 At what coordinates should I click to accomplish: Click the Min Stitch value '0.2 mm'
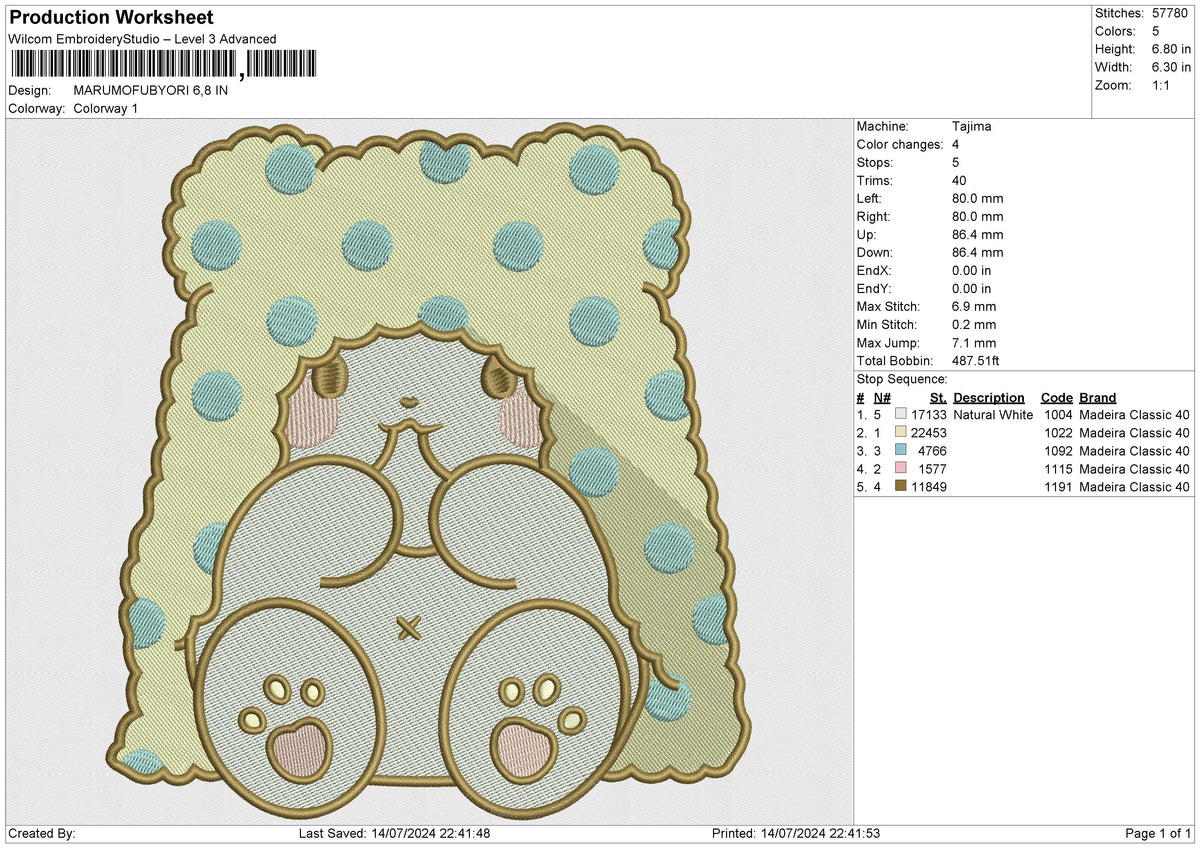[x=975, y=325]
